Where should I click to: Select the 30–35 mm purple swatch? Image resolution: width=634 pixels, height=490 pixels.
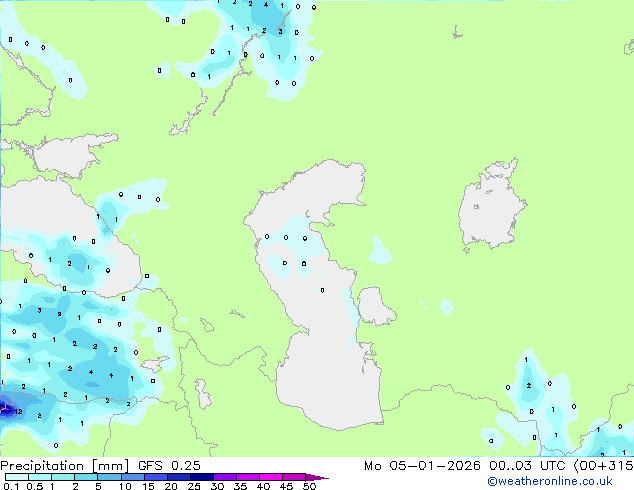click(x=224, y=477)
